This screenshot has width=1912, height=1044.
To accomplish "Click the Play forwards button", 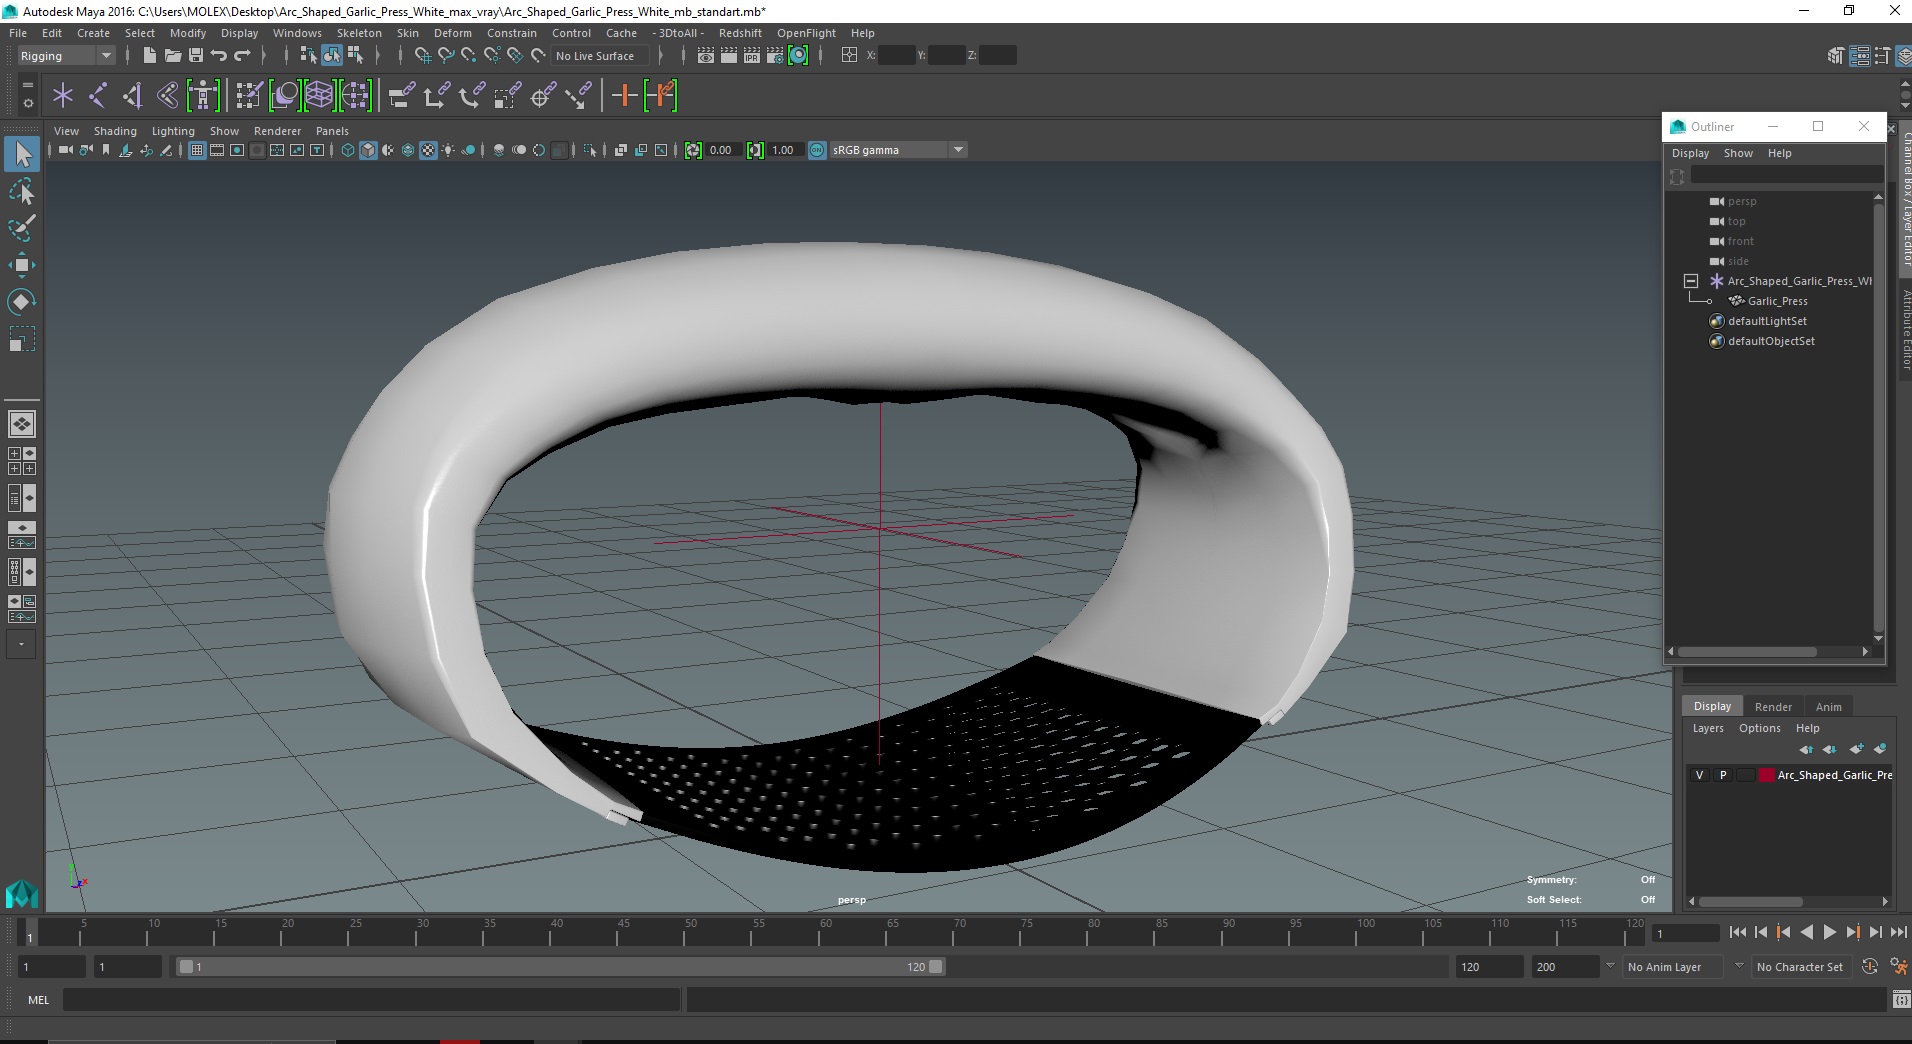I will click(x=1829, y=932).
